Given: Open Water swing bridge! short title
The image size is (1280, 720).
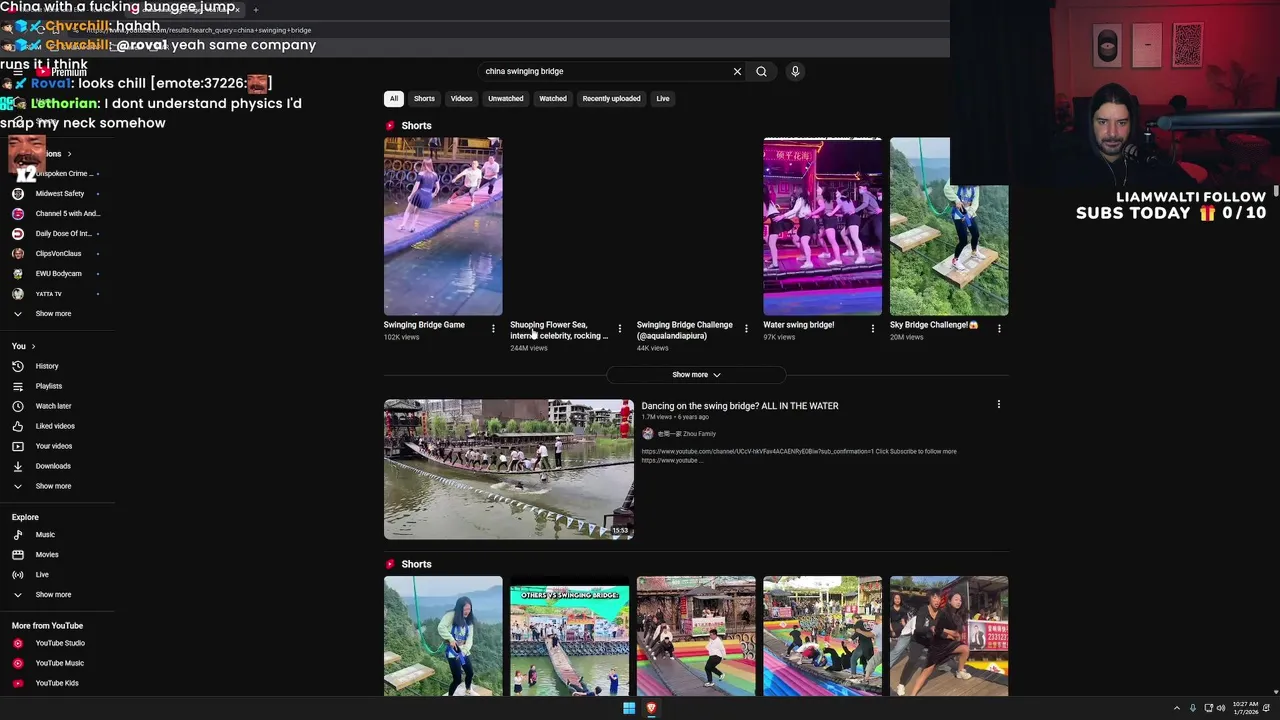Looking at the screenshot, I should (x=798, y=325).
